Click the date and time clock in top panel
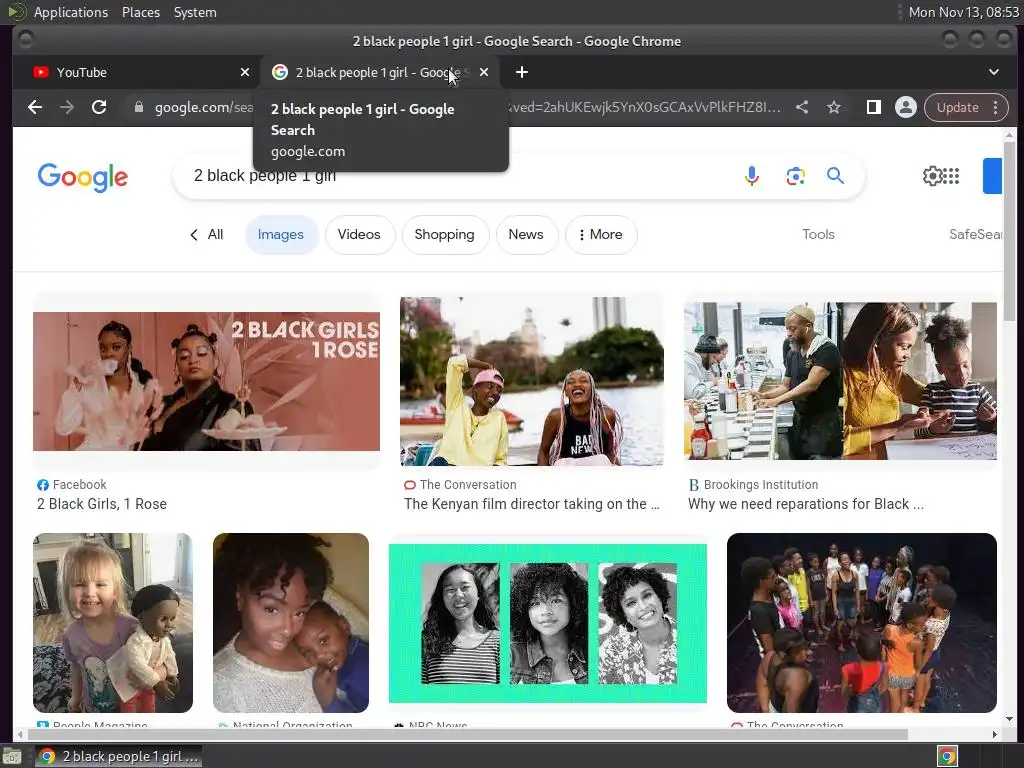This screenshot has height=768, width=1024. 963,12
